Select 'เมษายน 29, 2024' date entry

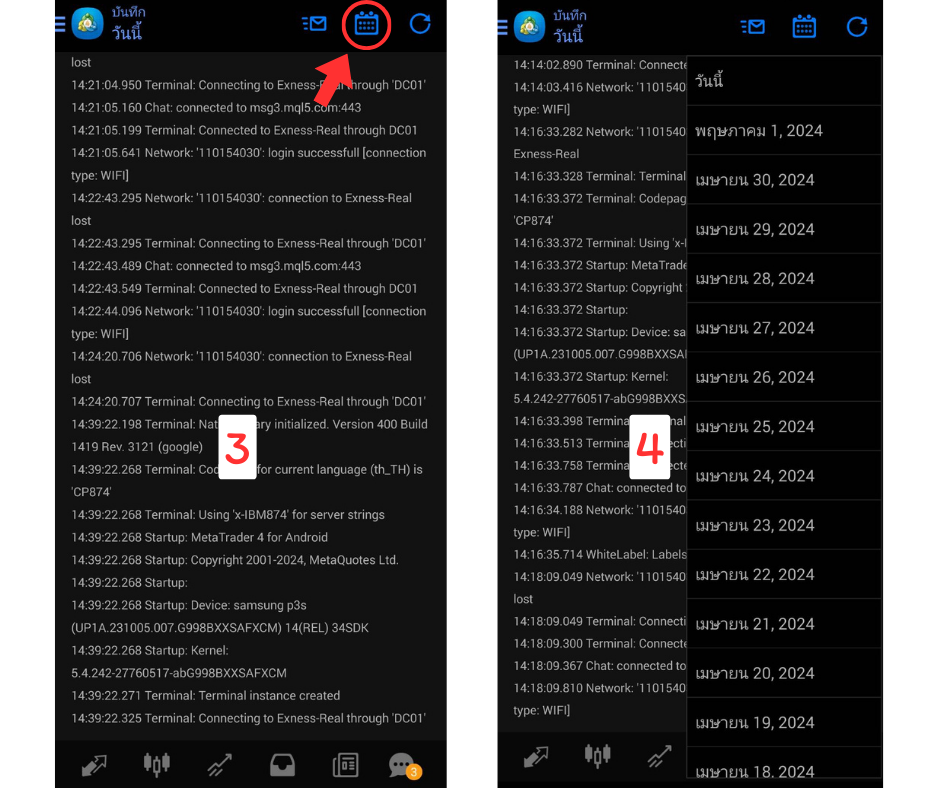click(x=784, y=229)
